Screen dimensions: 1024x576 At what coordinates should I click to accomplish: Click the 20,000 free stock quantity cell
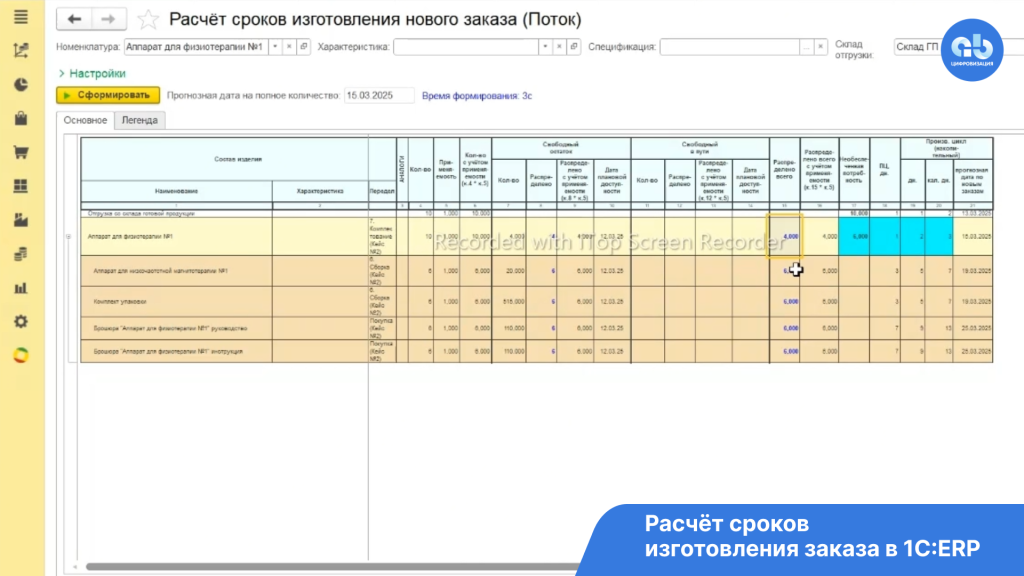[509, 271]
